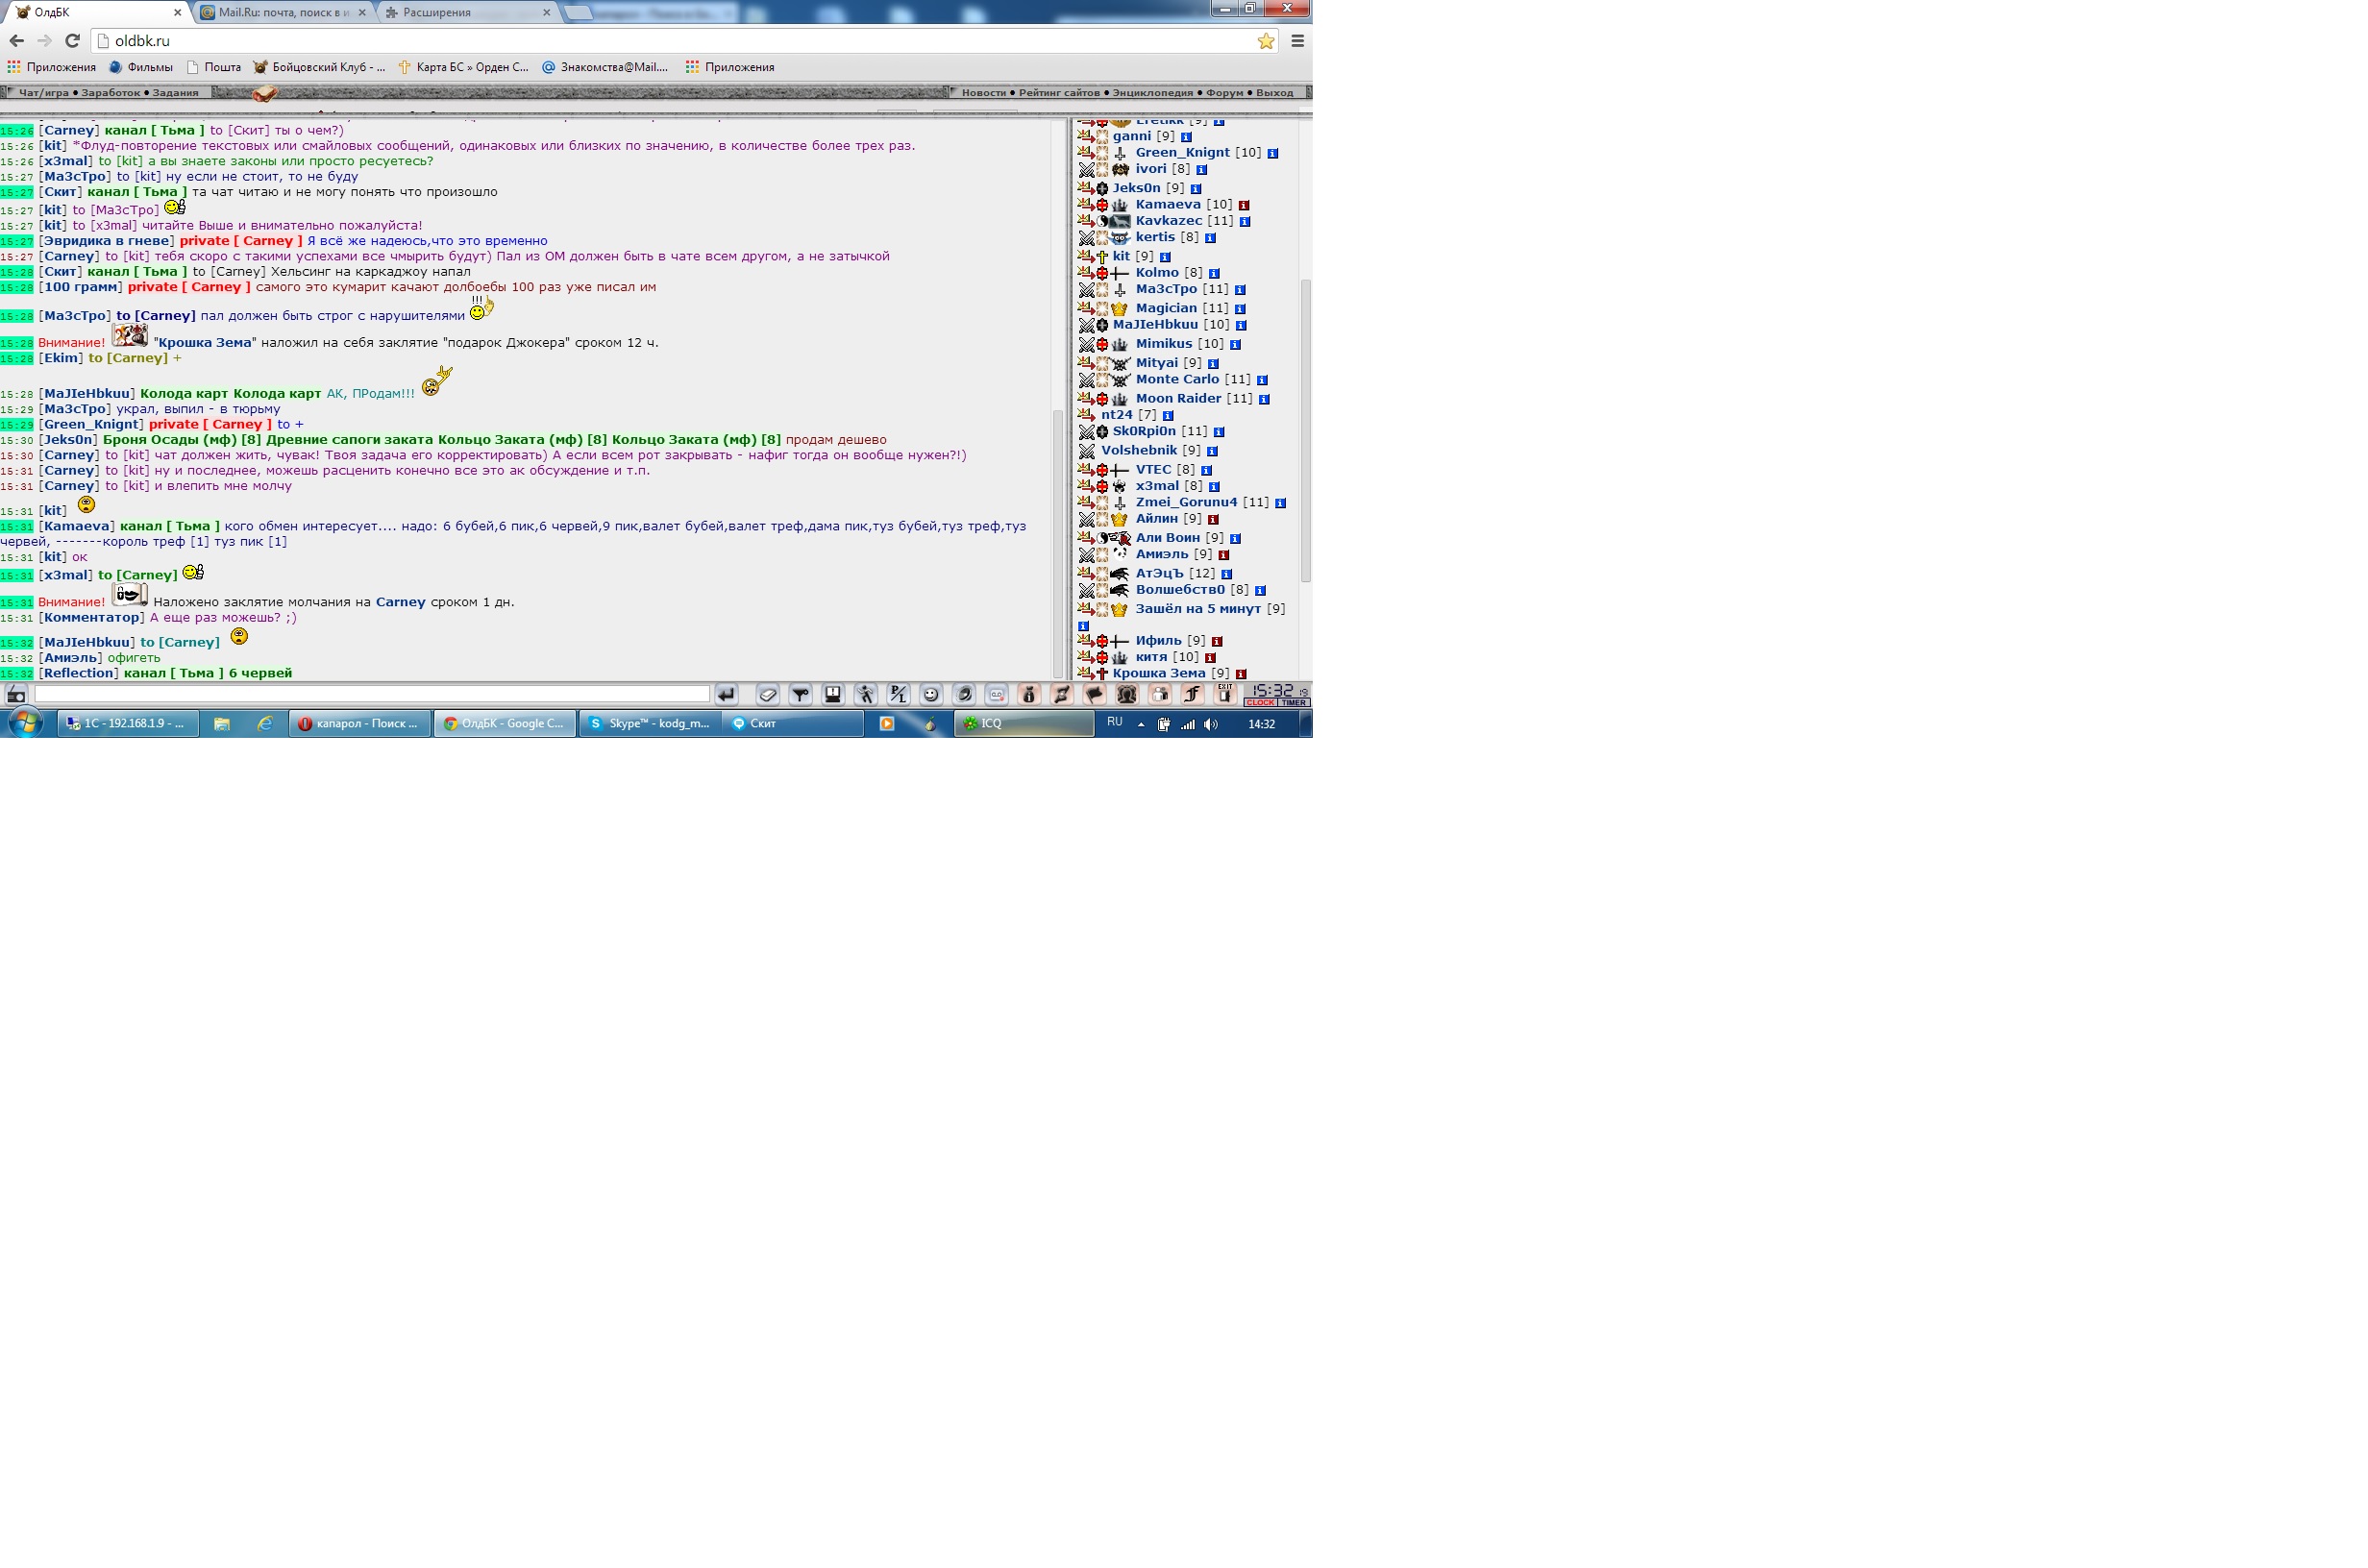Screen dimensions: 2368x1568
Task: Open the Chrome hamburger menu
Action: [1297, 41]
